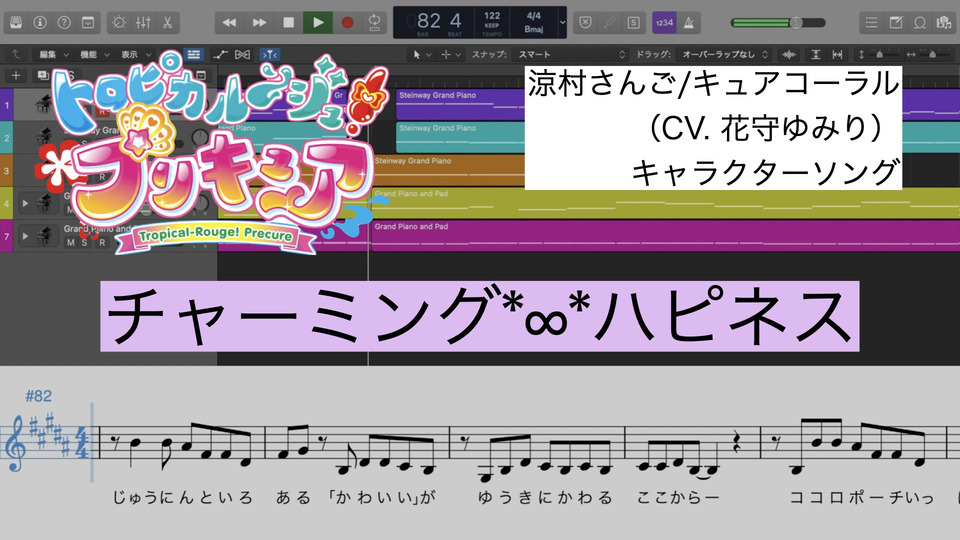Toggle Flex view
Viewport: 960px width, 540px height.
242,54
